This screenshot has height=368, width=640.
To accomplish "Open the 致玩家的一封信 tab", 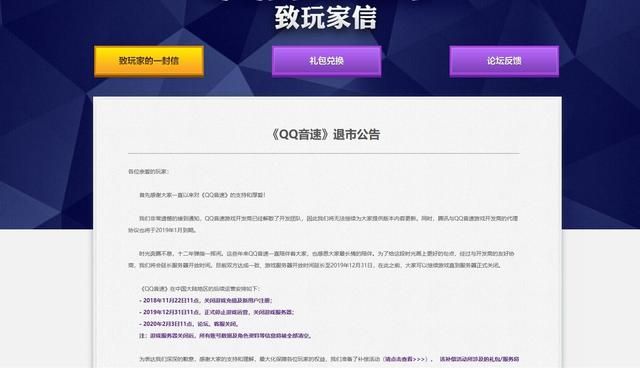I will 149,61.
